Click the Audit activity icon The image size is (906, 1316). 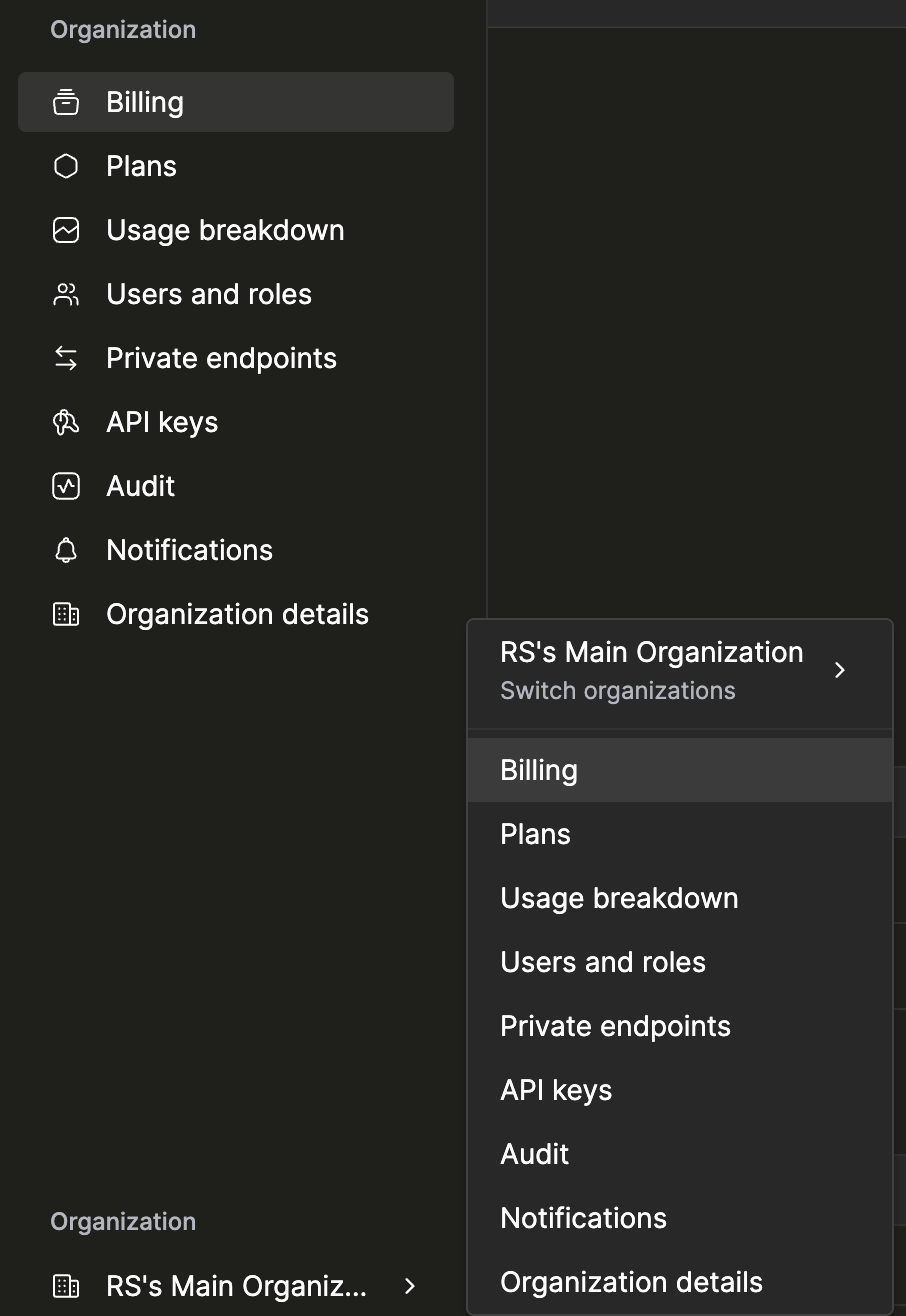coord(65,485)
